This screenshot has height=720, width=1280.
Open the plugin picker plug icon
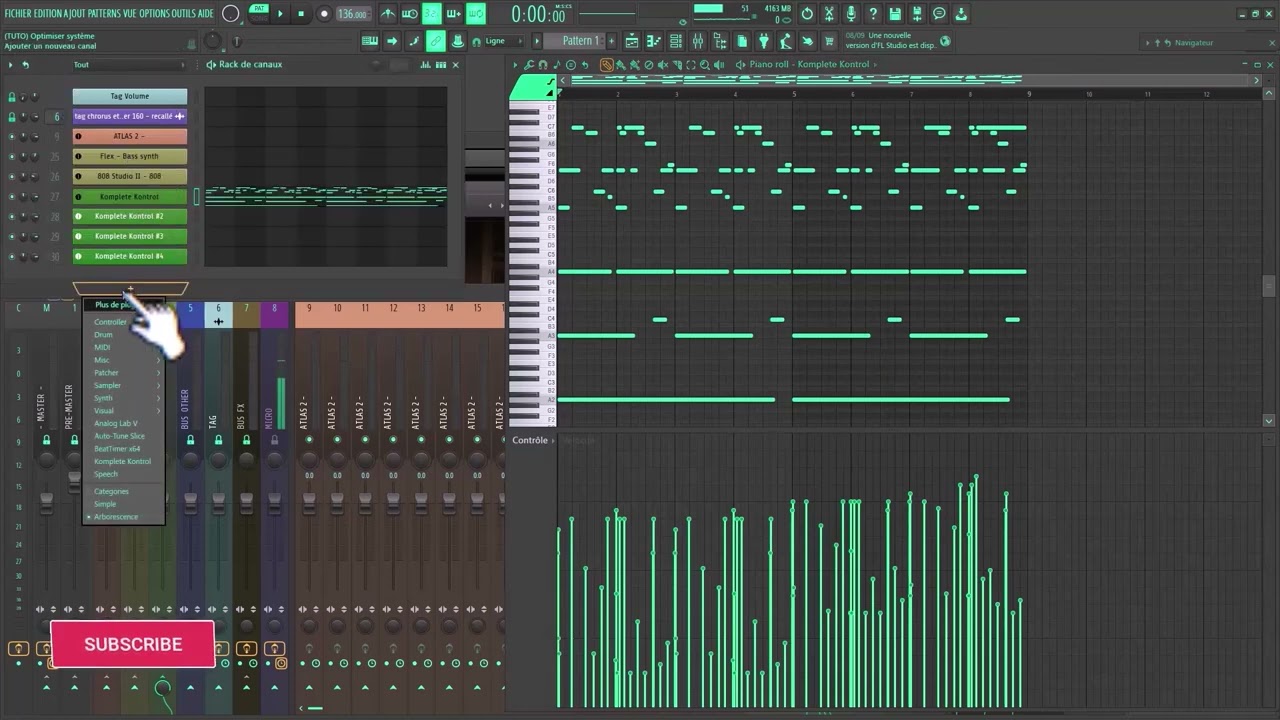(763, 41)
